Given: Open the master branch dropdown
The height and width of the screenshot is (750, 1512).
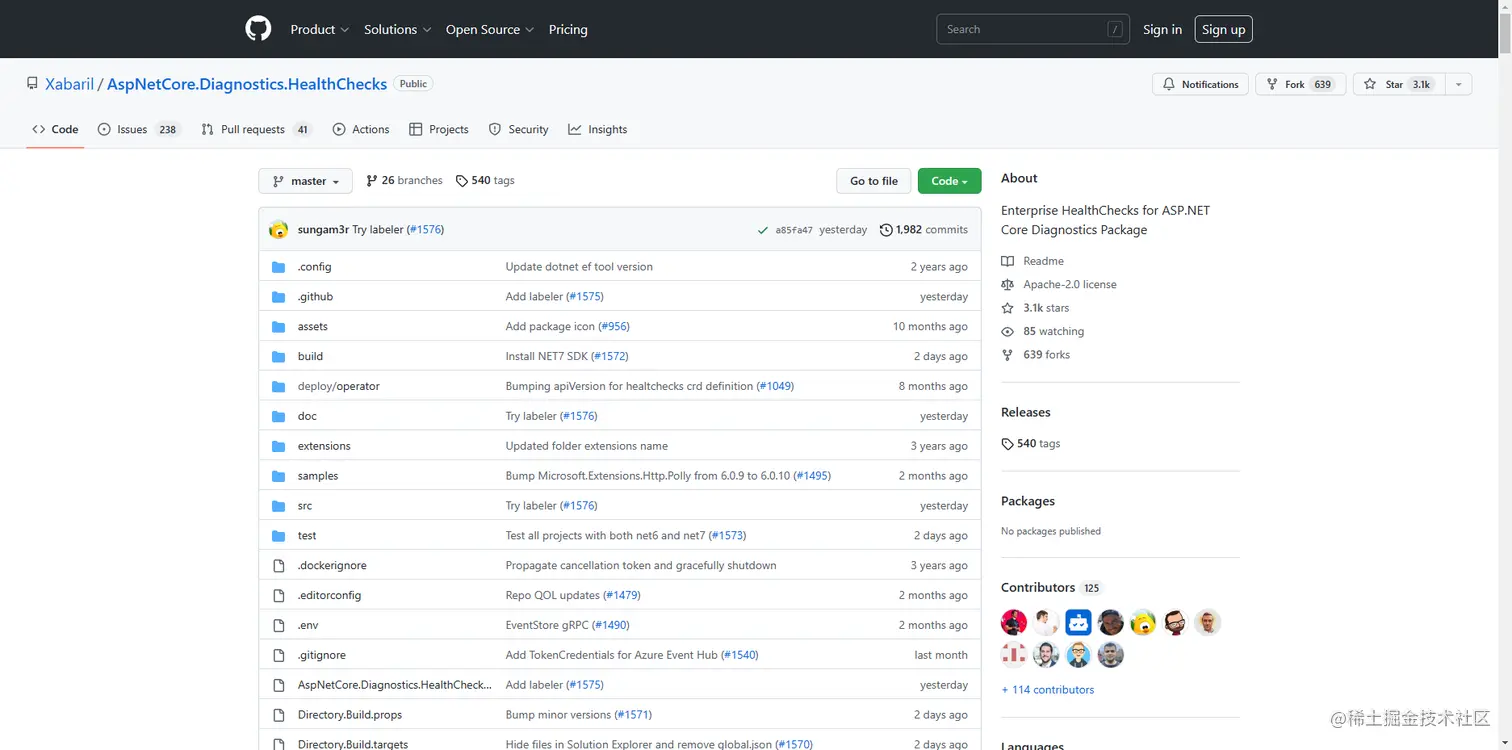Looking at the screenshot, I should click(305, 181).
